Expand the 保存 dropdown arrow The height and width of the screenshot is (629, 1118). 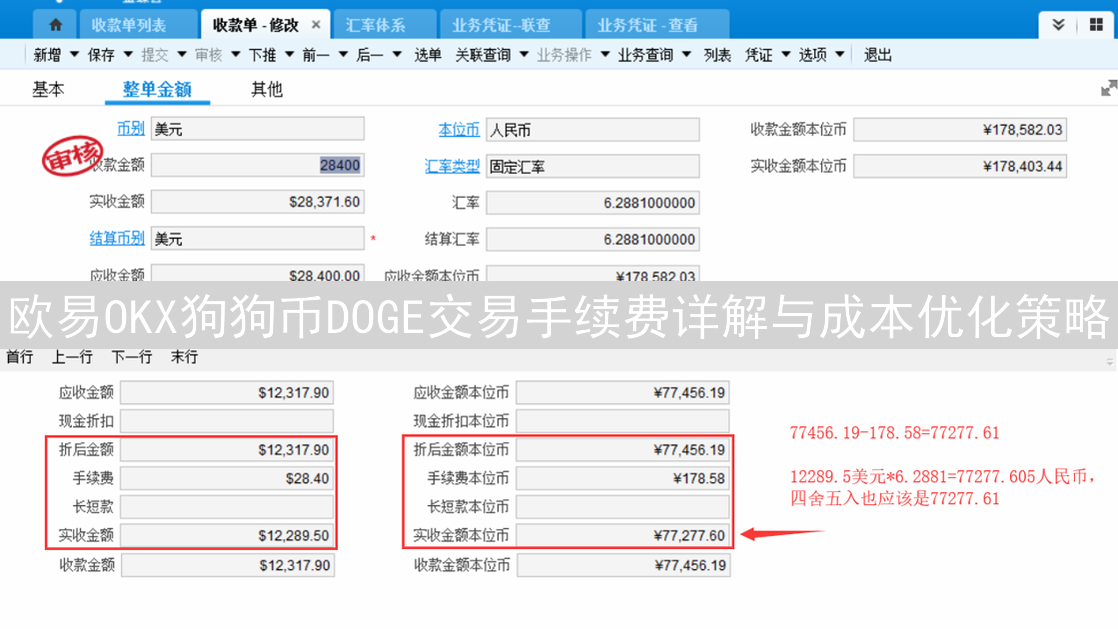click(128, 55)
